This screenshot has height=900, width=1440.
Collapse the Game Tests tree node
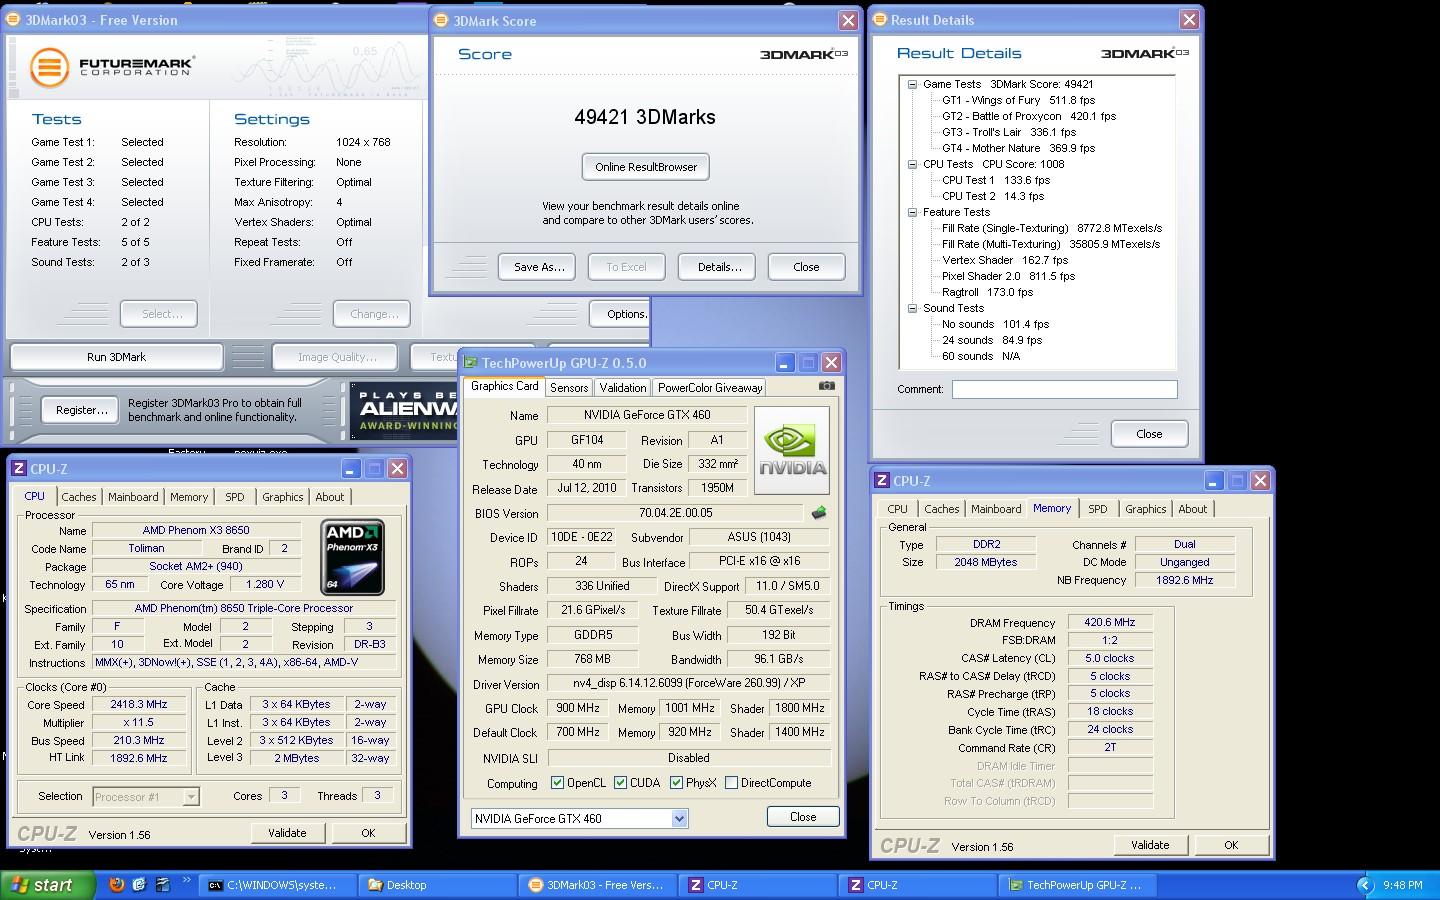coord(912,85)
